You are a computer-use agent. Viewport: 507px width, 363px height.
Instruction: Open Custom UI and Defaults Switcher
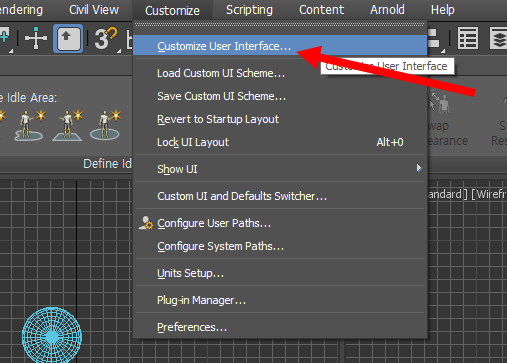point(280,196)
